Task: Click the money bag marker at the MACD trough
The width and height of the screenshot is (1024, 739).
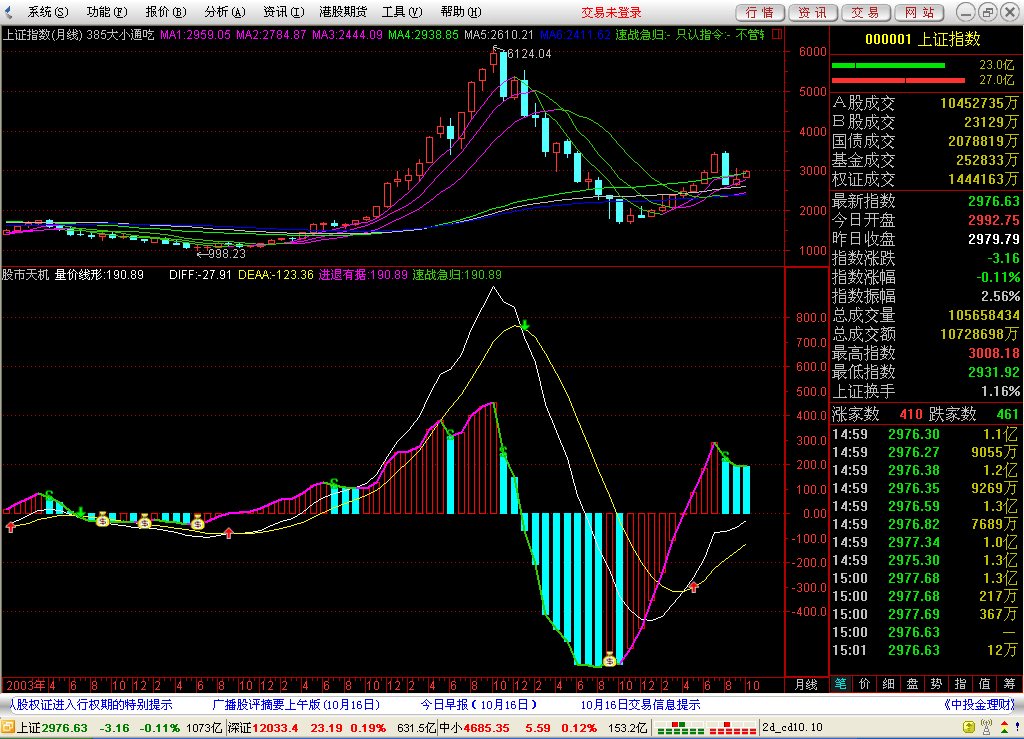Action: coord(609,660)
